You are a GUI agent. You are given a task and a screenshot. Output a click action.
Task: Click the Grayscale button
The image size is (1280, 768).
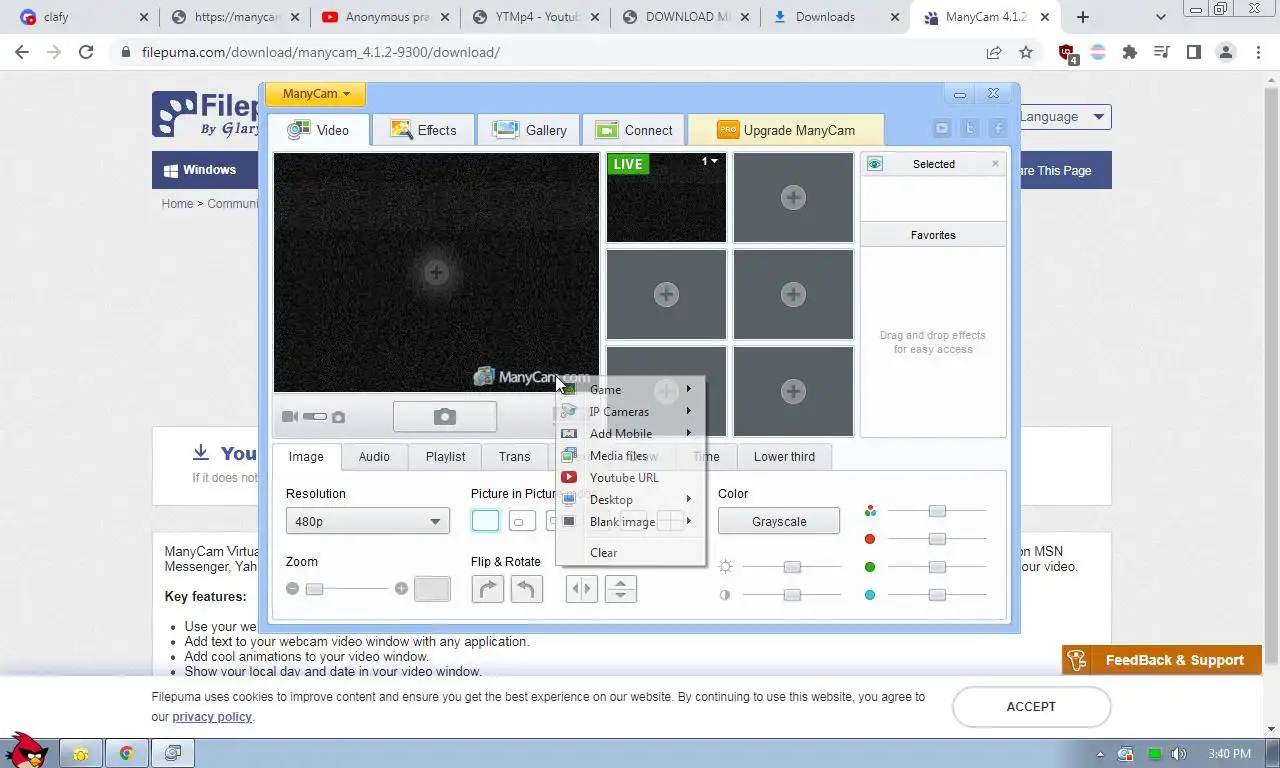click(779, 521)
